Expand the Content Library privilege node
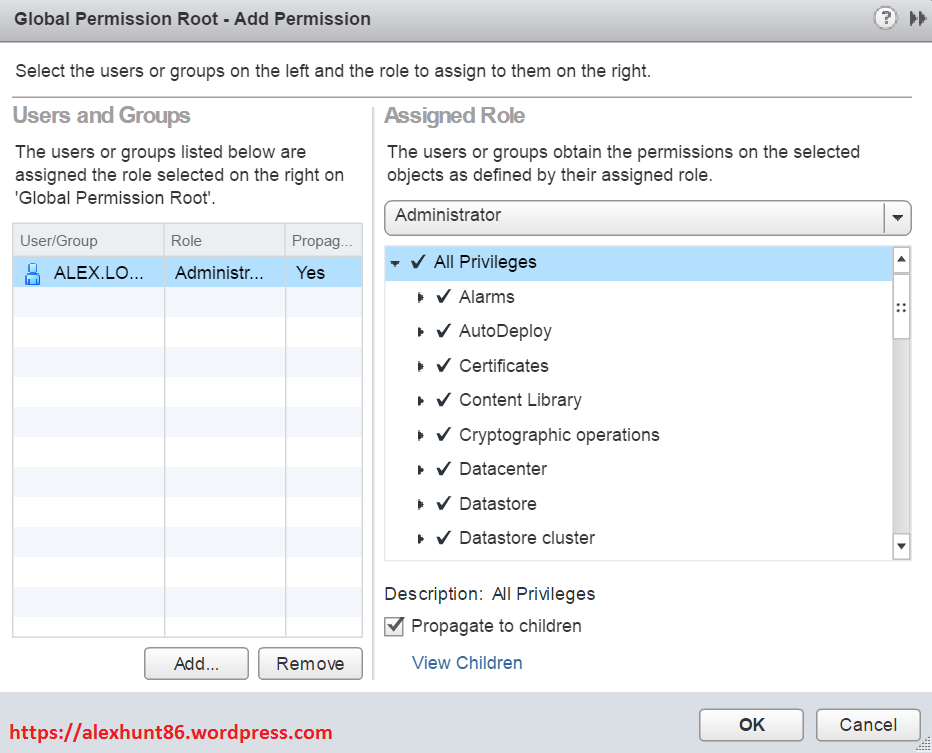932x753 pixels. coord(421,401)
